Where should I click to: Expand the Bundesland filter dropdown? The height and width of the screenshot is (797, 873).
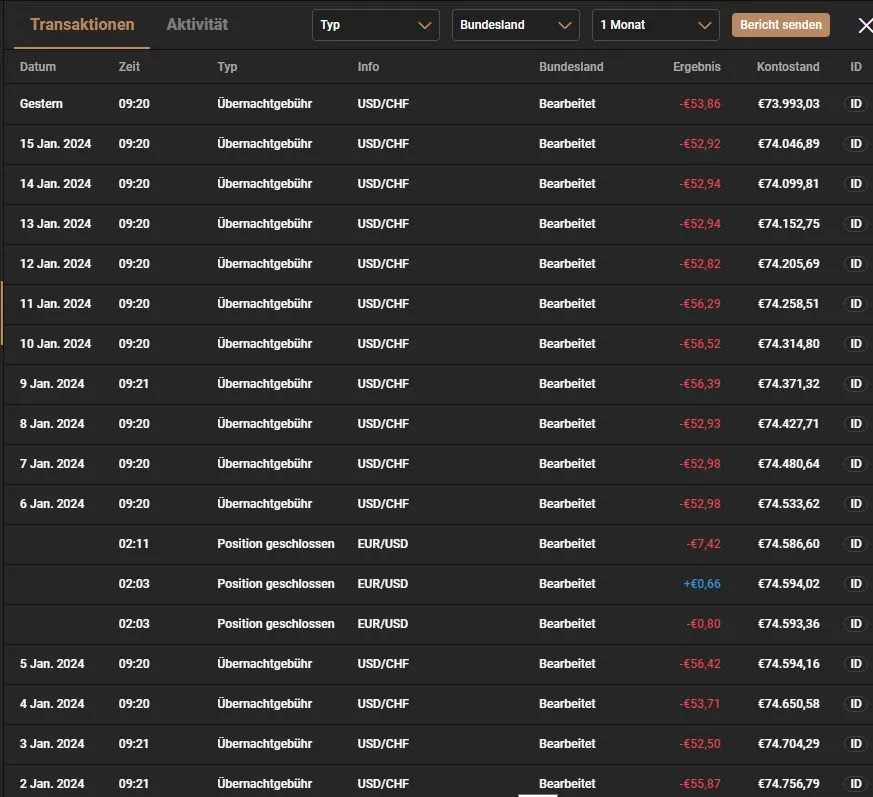tap(515, 25)
